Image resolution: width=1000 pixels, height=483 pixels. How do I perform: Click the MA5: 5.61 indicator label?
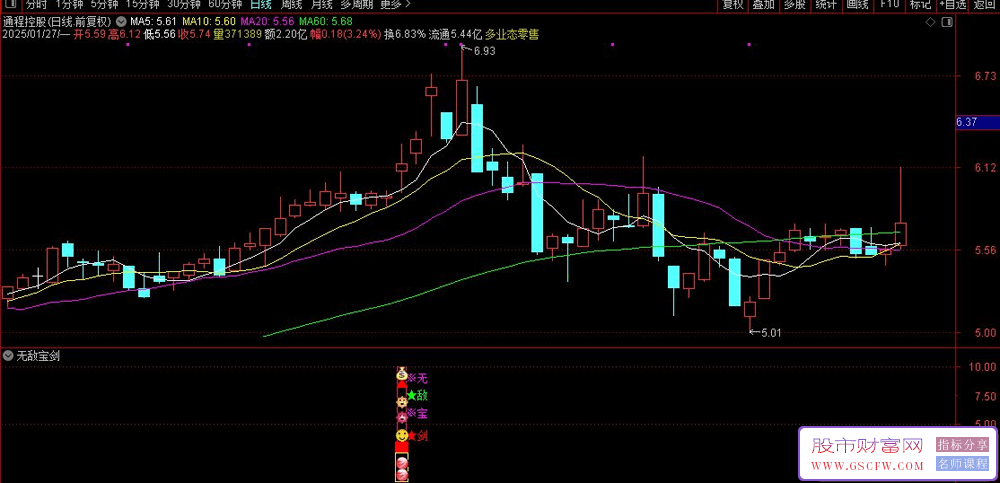154,22
